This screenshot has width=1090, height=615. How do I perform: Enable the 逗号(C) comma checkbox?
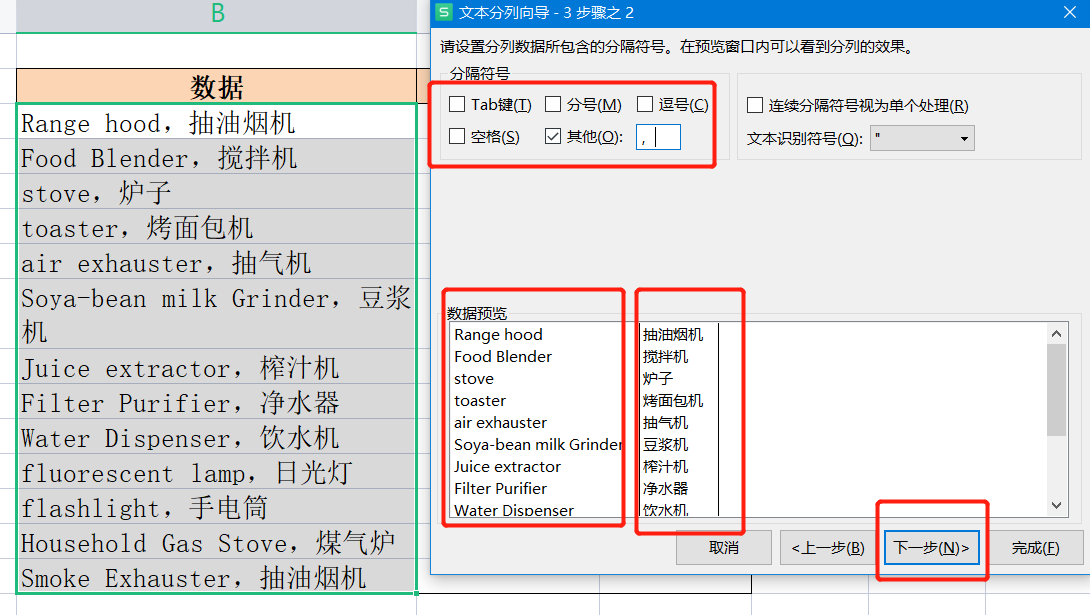(645, 104)
